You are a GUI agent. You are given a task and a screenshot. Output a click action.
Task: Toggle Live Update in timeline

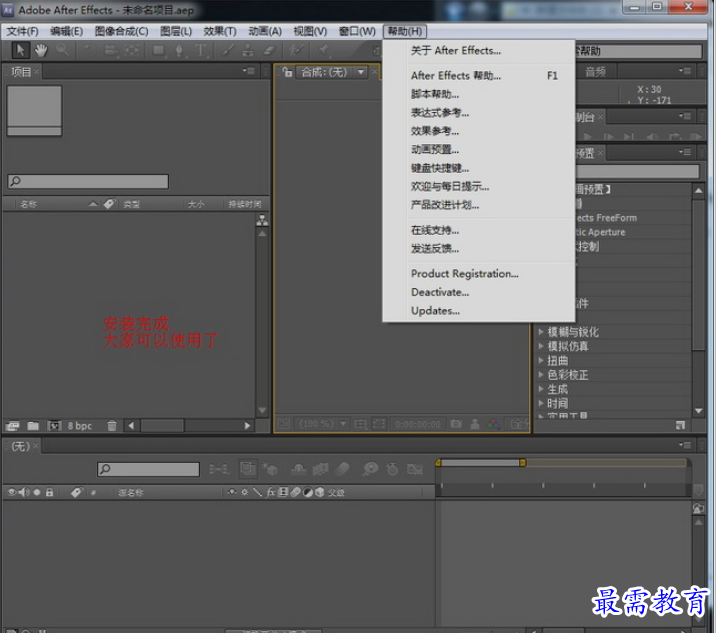point(248,469)
